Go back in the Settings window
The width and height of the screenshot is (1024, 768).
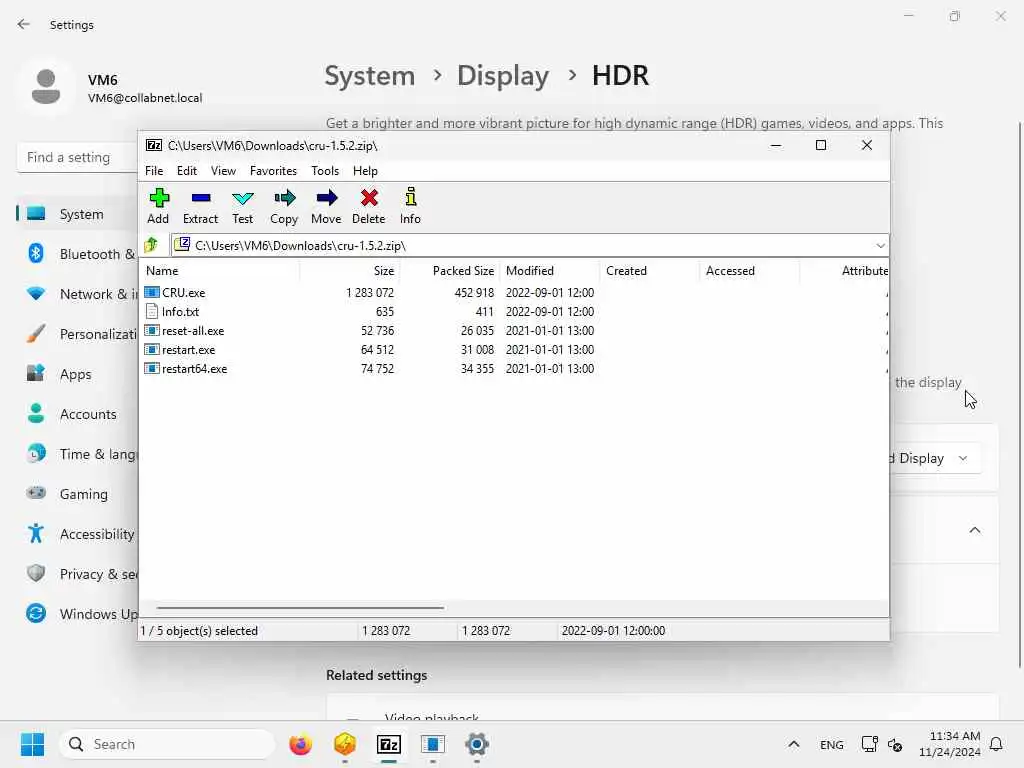pos(24,24)
